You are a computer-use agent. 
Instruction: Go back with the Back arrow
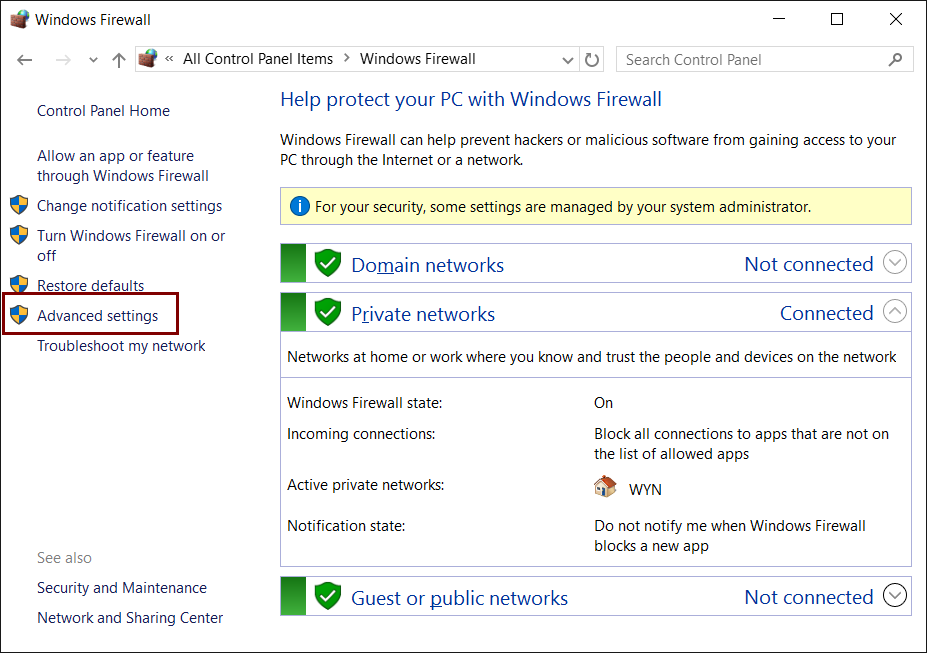[25, 60]
